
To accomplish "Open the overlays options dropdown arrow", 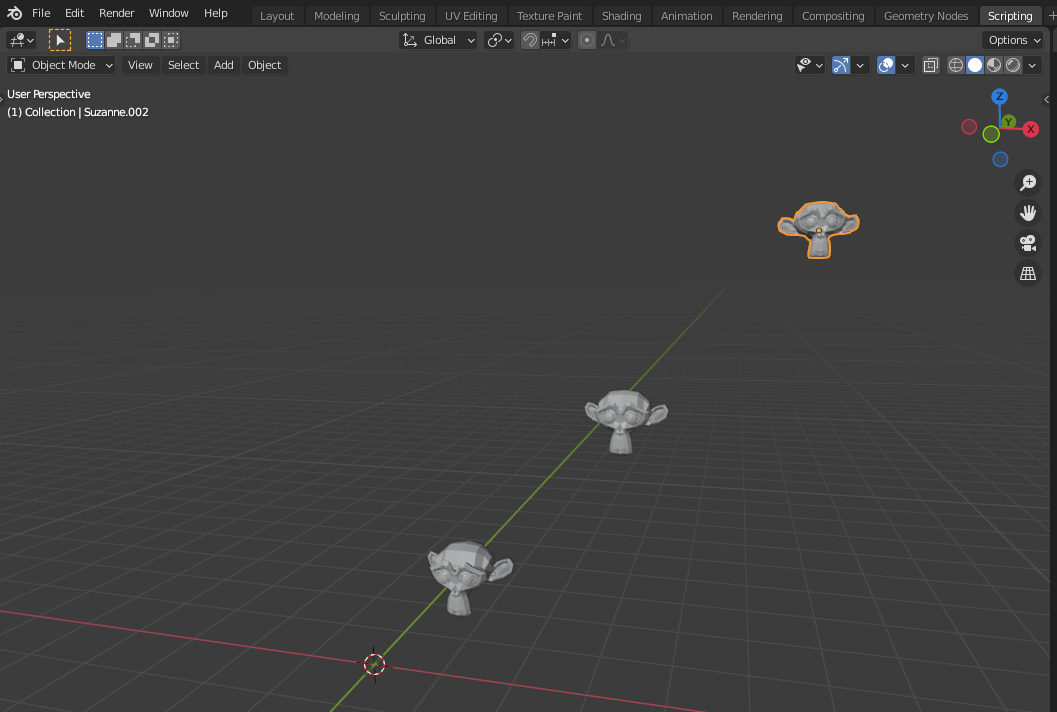I will click(x=905, y=65).
